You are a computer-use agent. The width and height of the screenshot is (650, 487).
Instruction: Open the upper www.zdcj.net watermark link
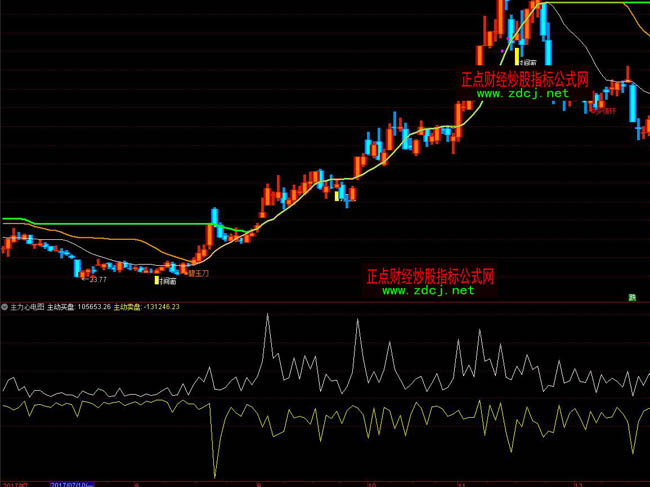click(x=522, y=93)
